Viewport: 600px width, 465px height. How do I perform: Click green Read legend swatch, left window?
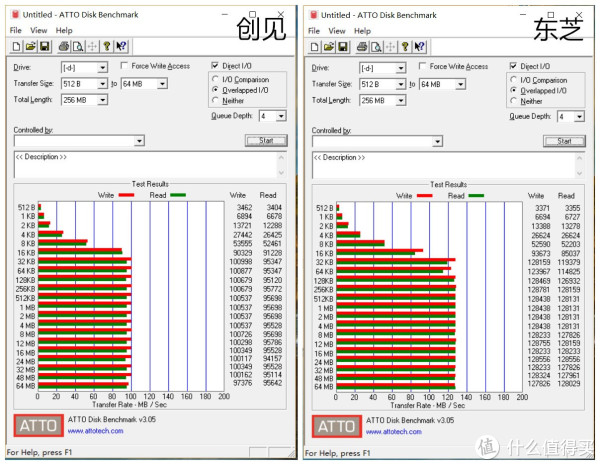pos(178,195)
